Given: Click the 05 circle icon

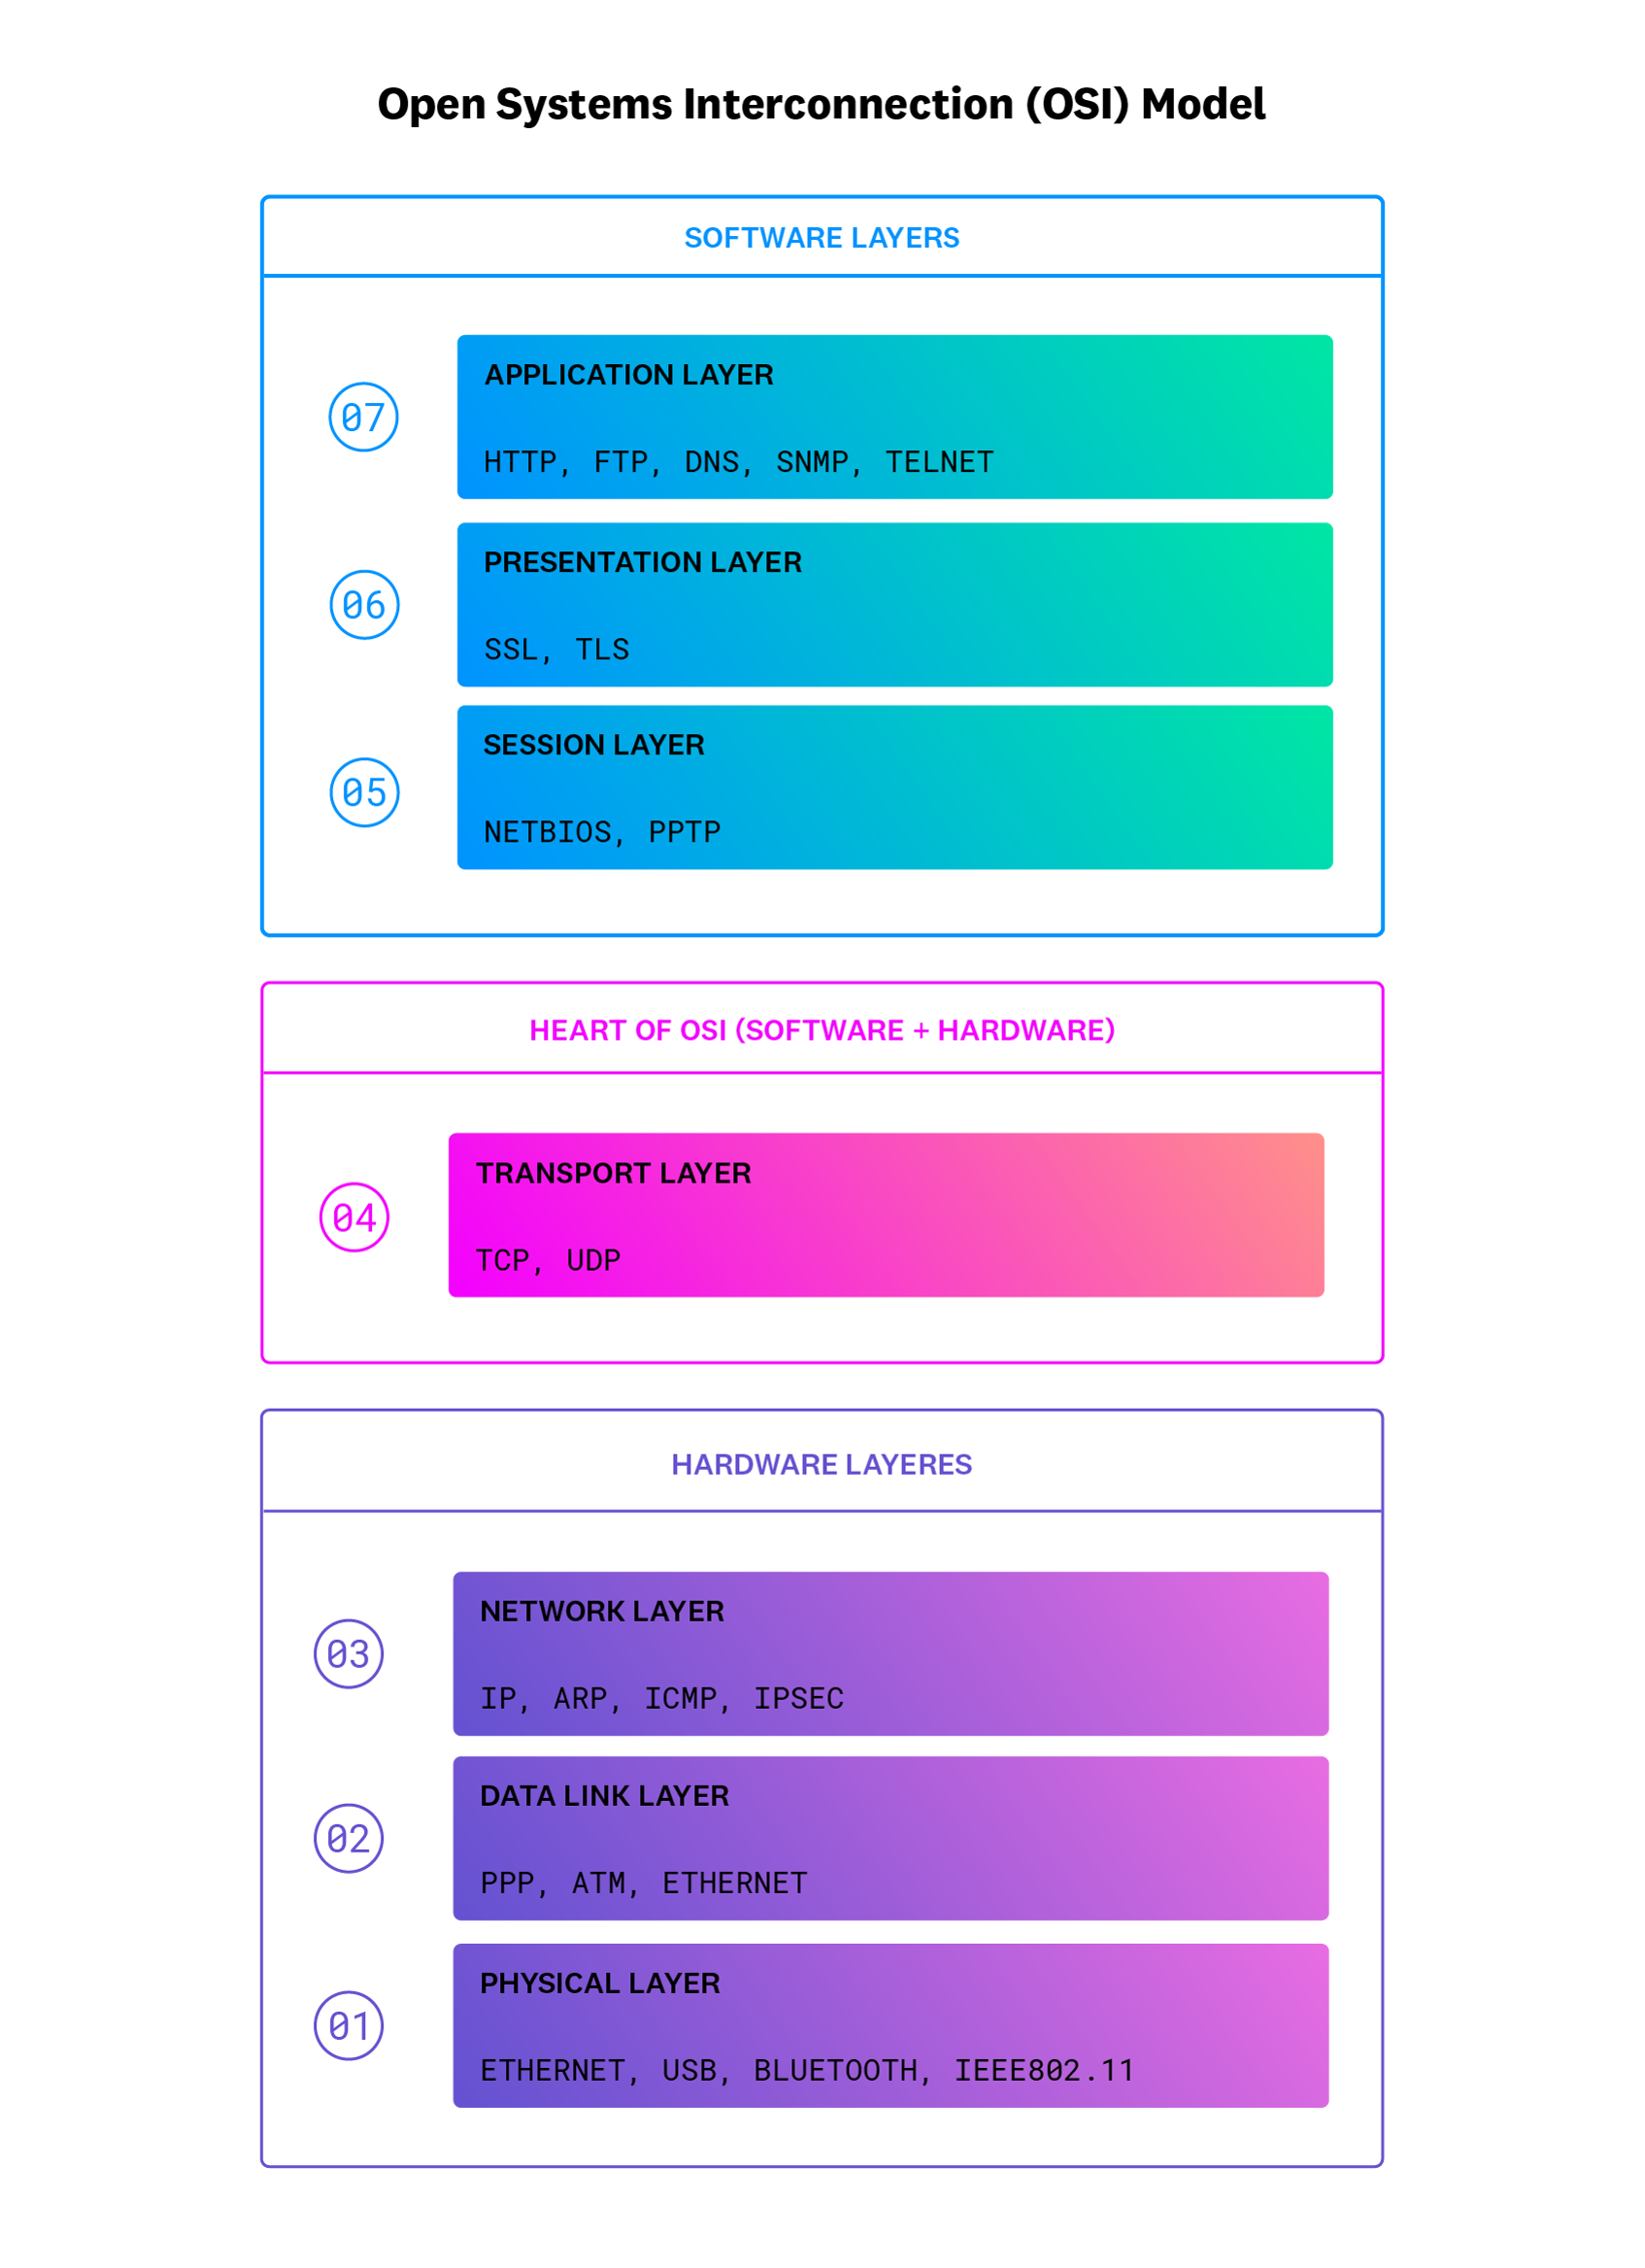Looking at the screenshot, I should [364, 793].
